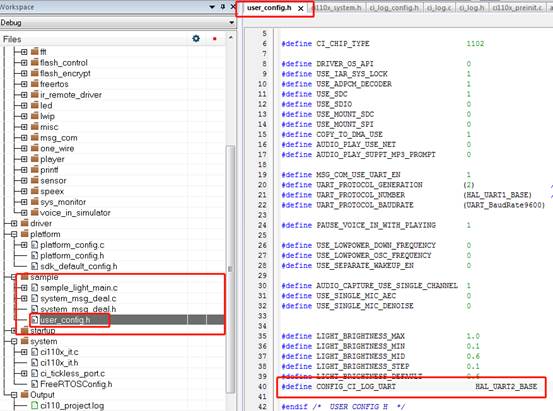Click the user_config.h file icon in tree
The width and height of the screenshot is (553, 411).
click(35, 320)
